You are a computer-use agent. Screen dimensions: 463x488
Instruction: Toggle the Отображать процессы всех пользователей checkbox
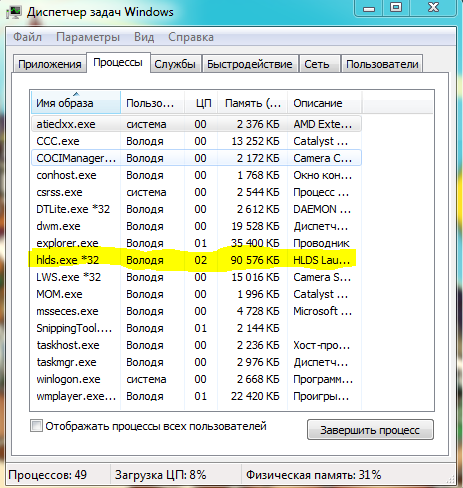point(36,426)
